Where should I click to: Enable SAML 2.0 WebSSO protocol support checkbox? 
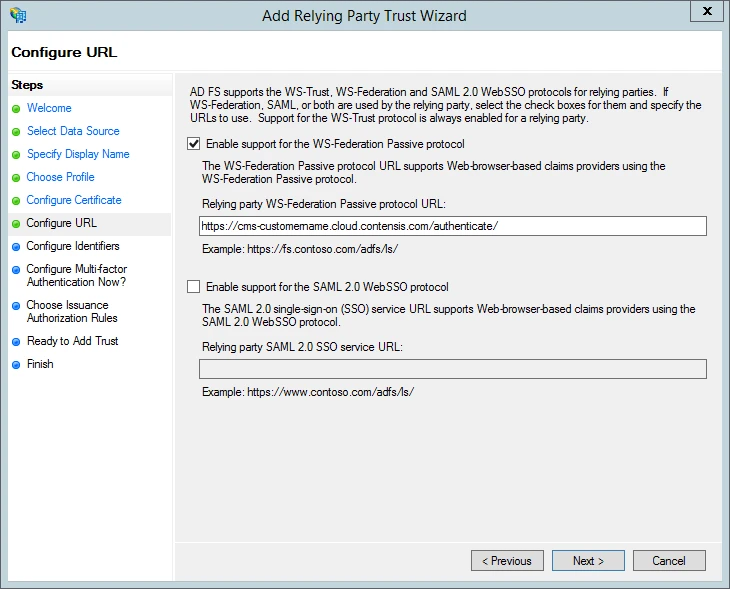[x=194, y=287]
